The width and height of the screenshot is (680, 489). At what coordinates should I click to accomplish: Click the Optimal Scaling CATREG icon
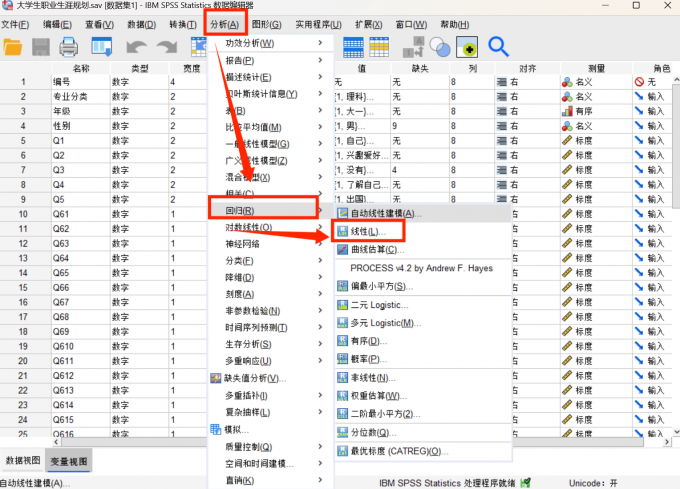tap(343, 451)
